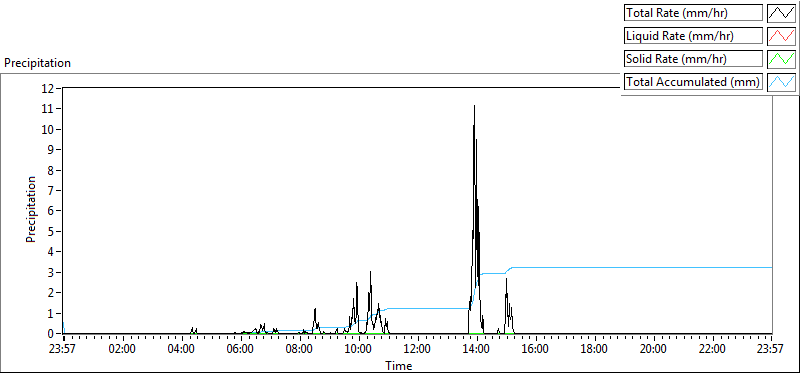Click the Time axis title
Image resolution: width=800 pixels, height=373 pixels.
(x=399, y=365)
